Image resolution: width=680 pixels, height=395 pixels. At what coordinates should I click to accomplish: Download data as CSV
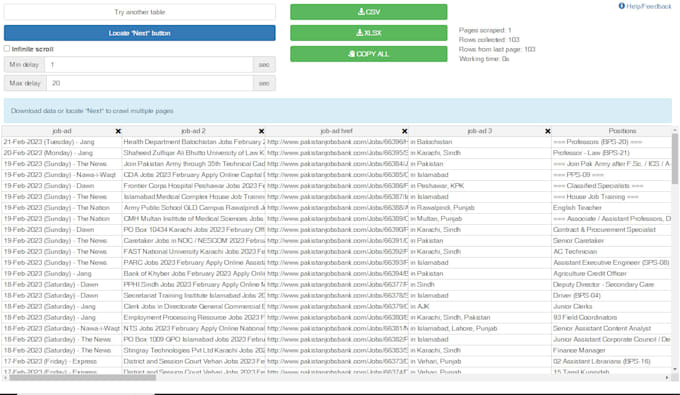click(x=369, y=12)
